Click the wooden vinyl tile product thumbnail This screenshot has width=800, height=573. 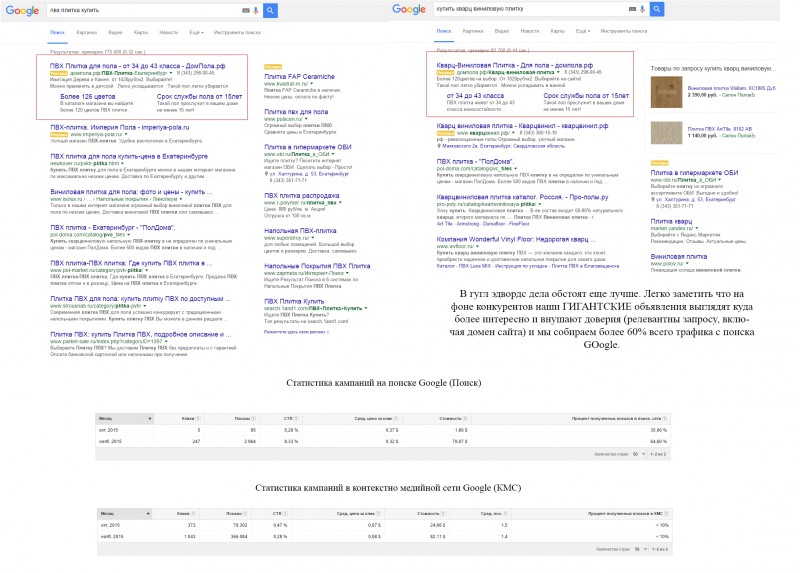point(666,92)
